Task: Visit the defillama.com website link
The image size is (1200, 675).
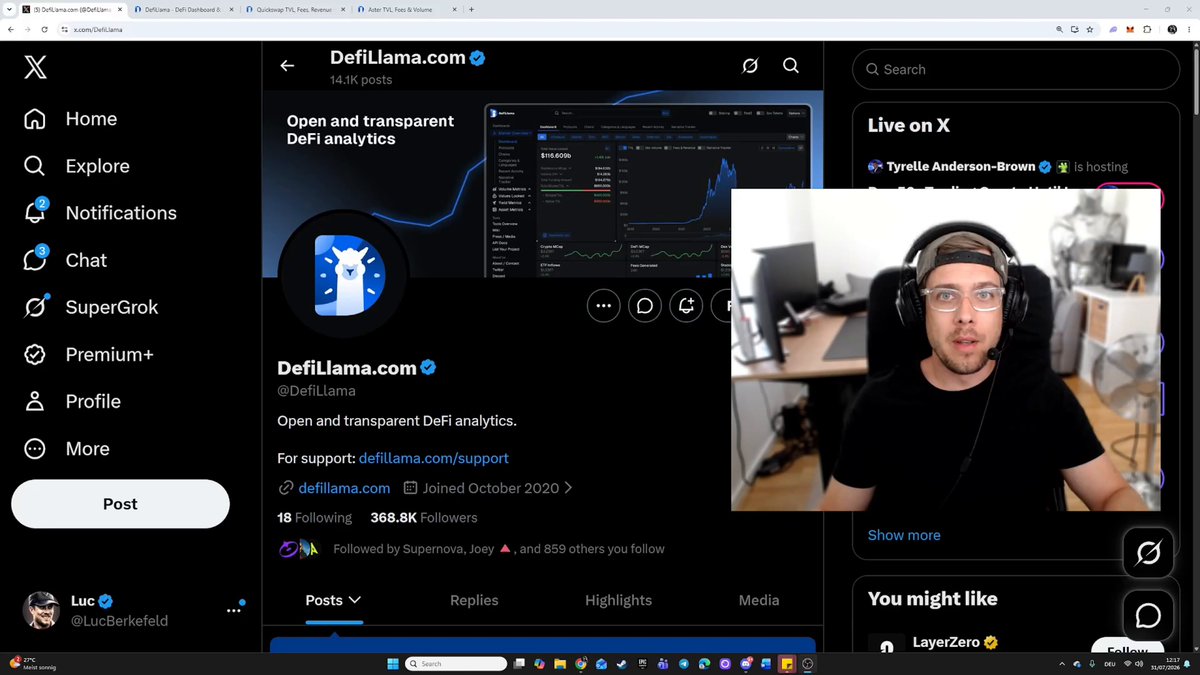Action: click(x=344, y=488)
